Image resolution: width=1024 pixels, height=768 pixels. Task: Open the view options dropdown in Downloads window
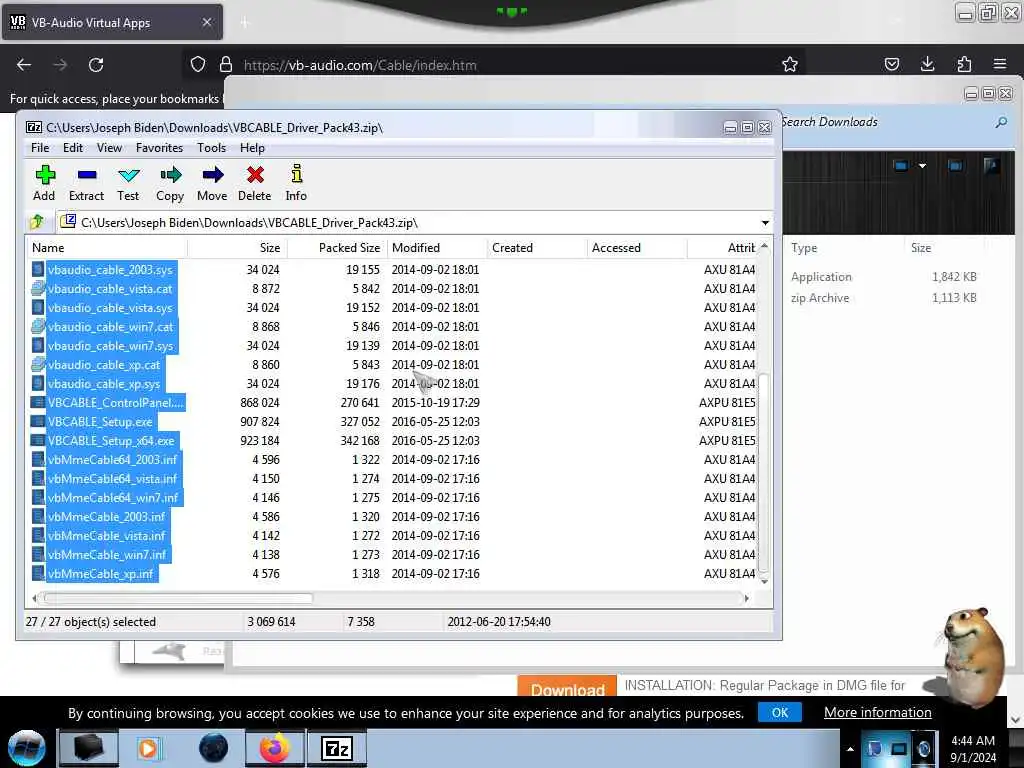[x=922, y=166]
